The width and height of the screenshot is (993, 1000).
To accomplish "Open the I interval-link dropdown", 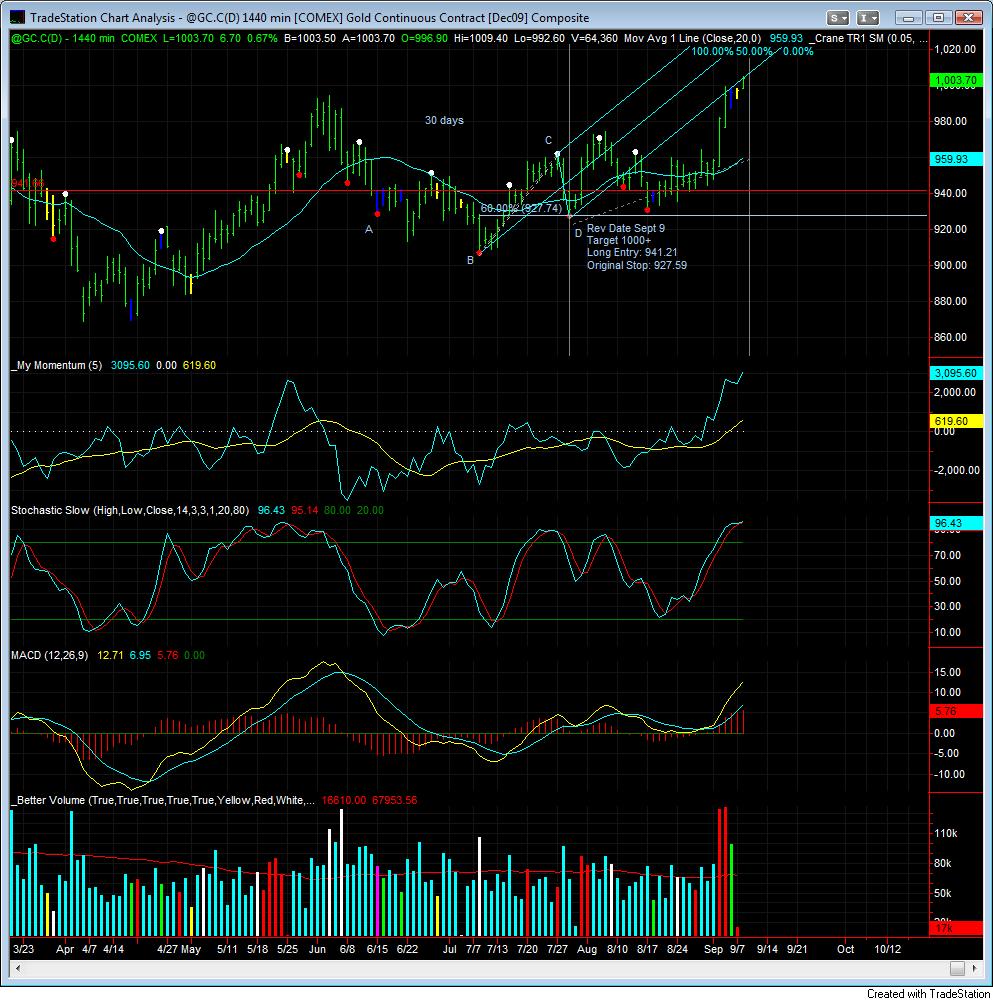I will tap(868, 18).
